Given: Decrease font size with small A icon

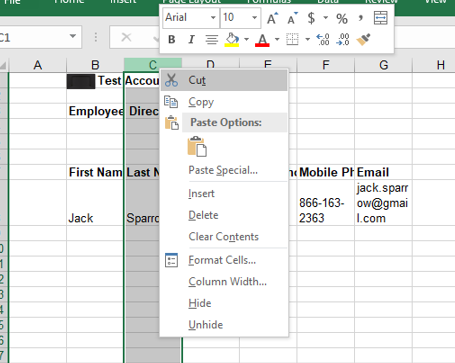Looking at the screenshot, I should pyautogui.click(x=292, y=18).
